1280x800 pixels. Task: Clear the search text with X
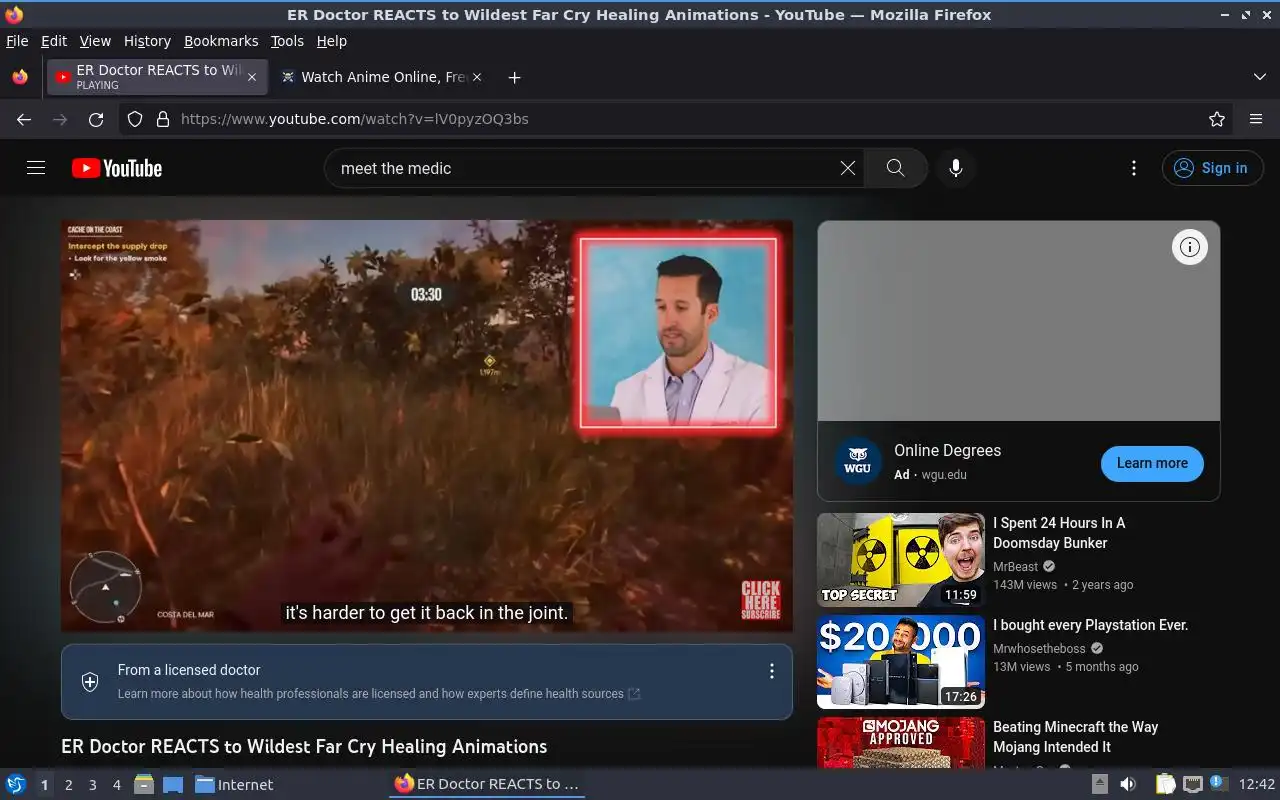pyautogui.click(x=848, y=168)
